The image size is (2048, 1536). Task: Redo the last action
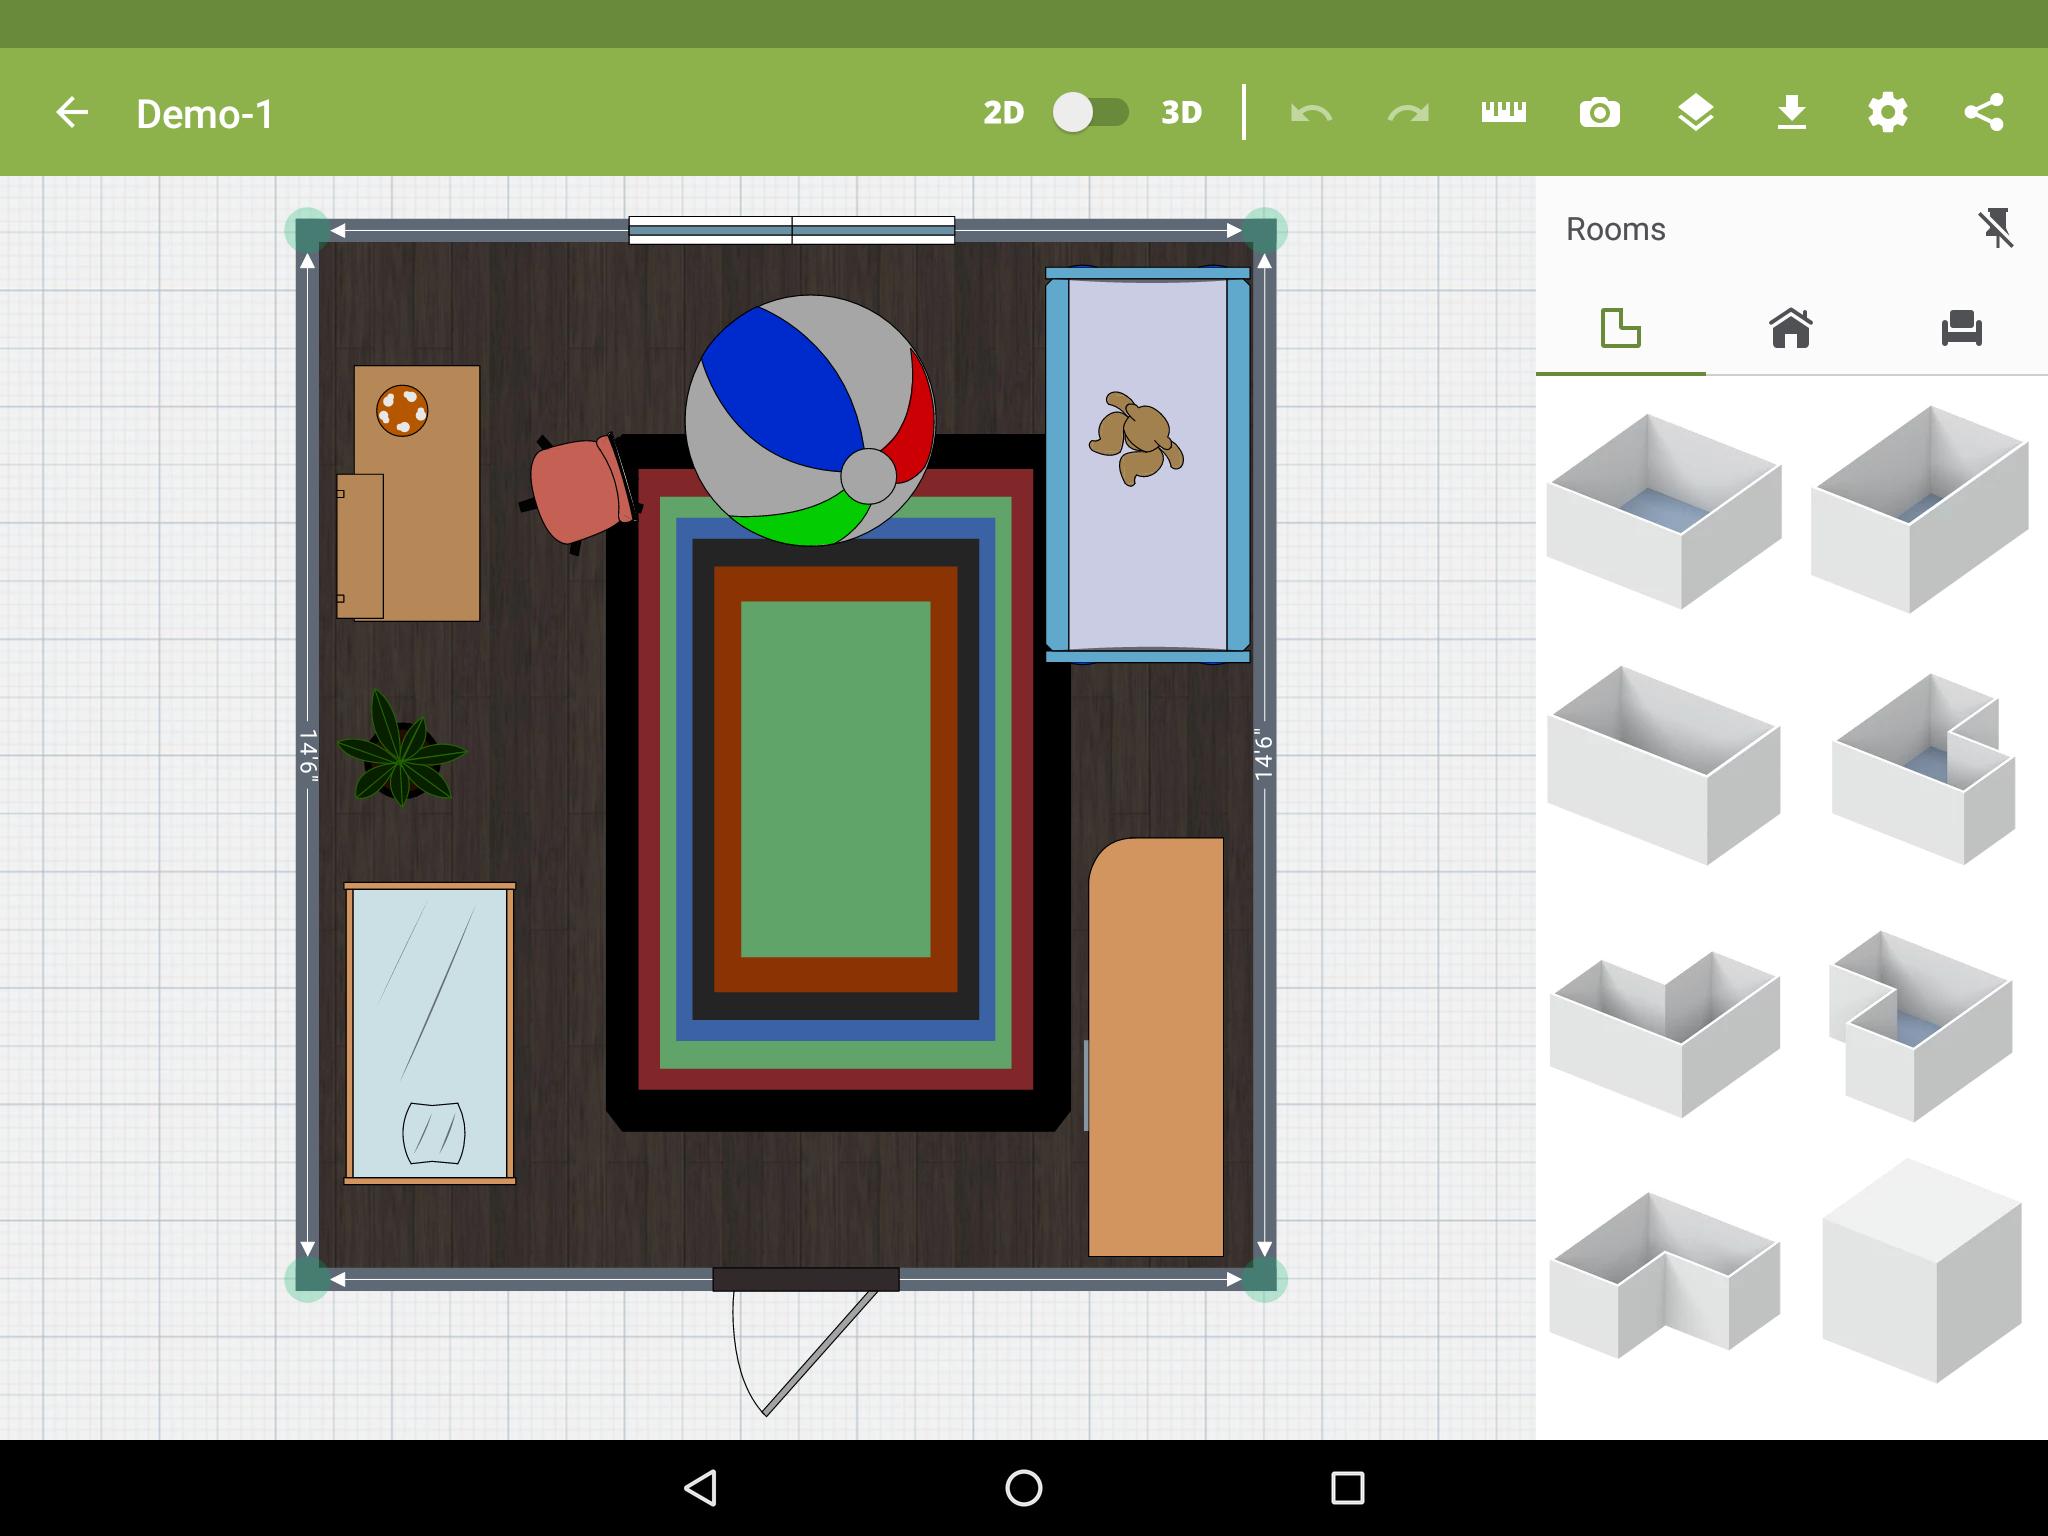pyautogui.click(x=1406, y=113)
